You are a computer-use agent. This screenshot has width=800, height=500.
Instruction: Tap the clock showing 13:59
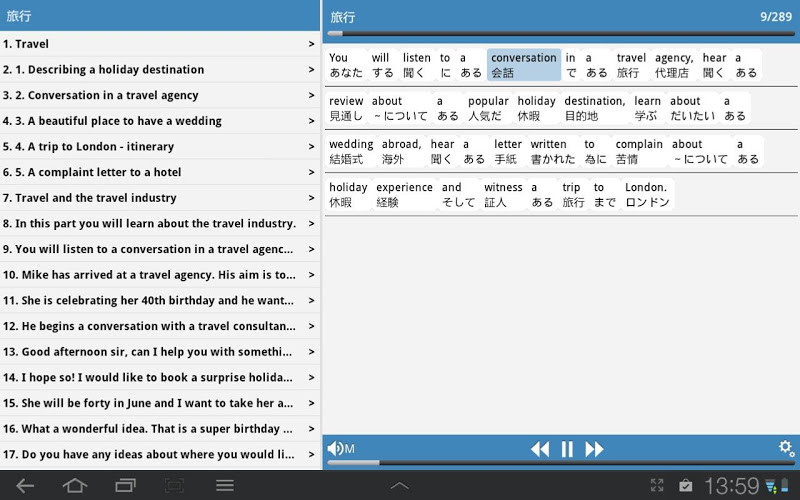coord(732,486)
